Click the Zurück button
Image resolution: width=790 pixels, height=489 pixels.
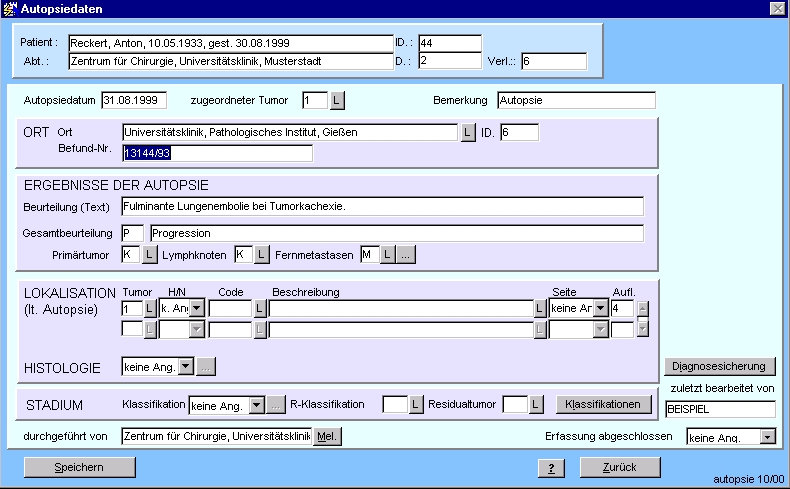pos(620,467)
